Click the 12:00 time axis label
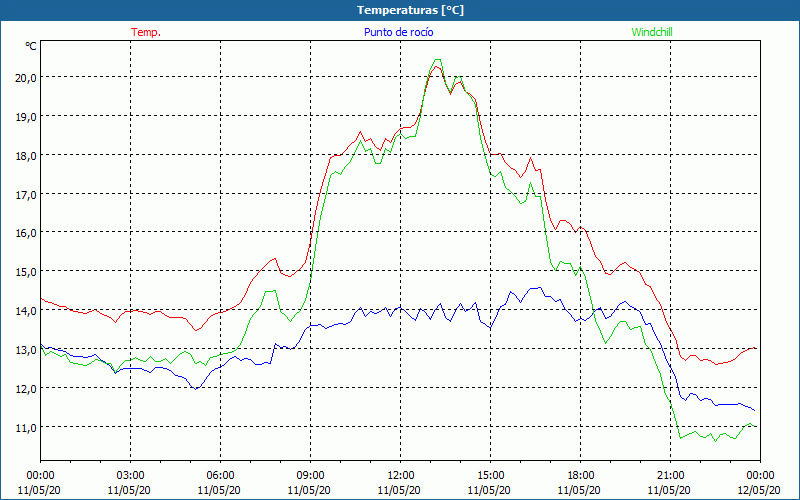The image size is (800, 500). tap(400, 476)
